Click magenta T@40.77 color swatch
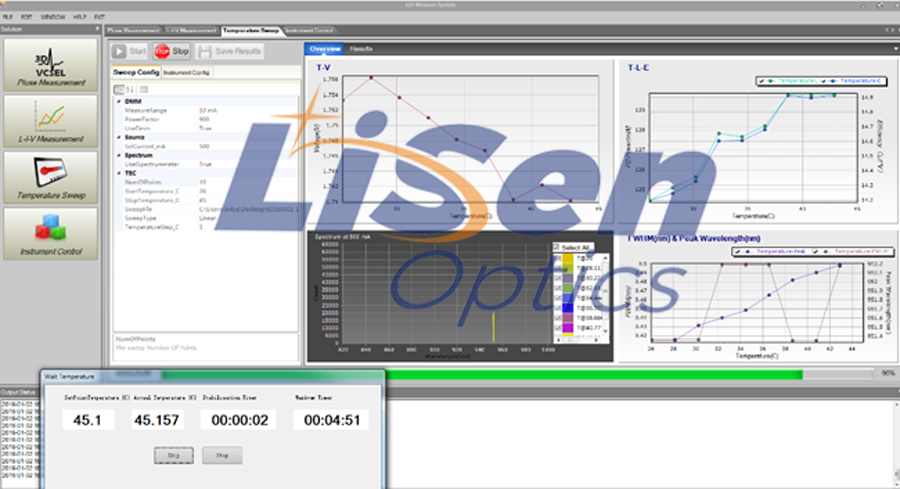 tap(568, 328)
